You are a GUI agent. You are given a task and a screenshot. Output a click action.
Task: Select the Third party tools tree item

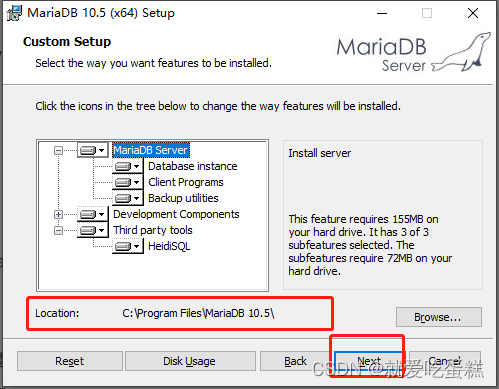point(153,230)
